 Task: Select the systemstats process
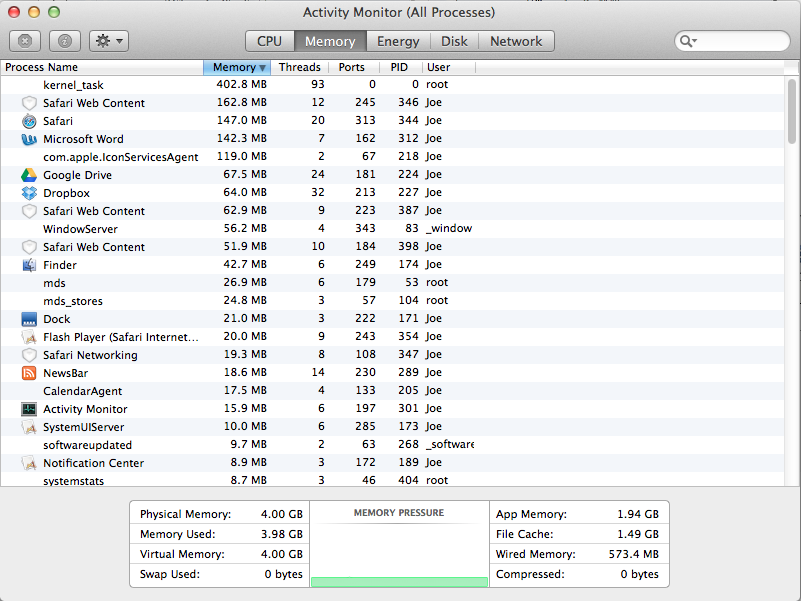[392, 480]
